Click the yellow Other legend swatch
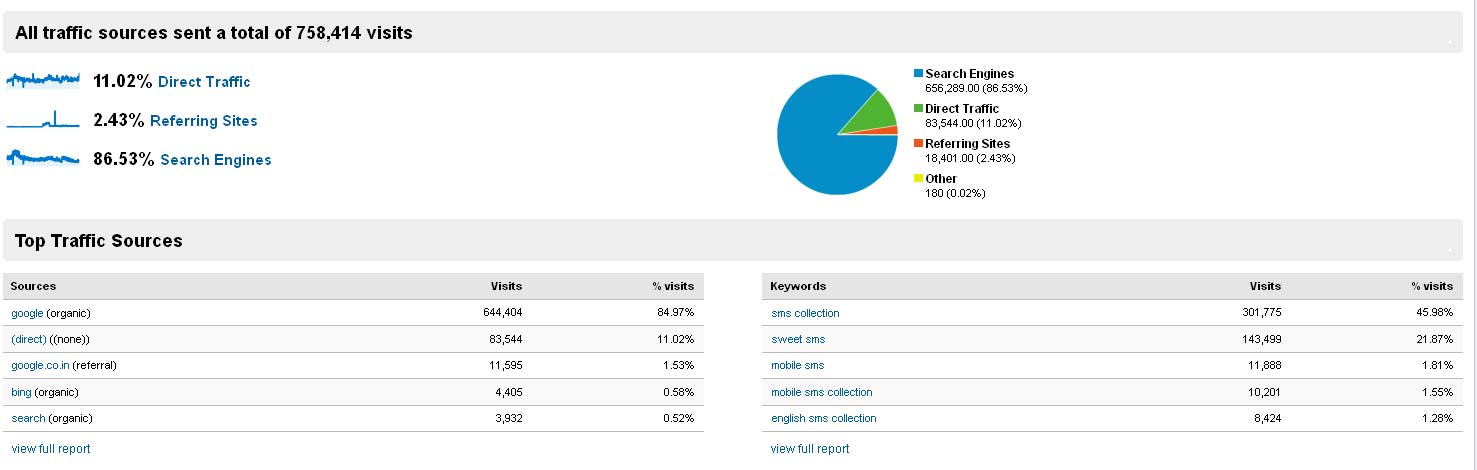 pos(918,179)
